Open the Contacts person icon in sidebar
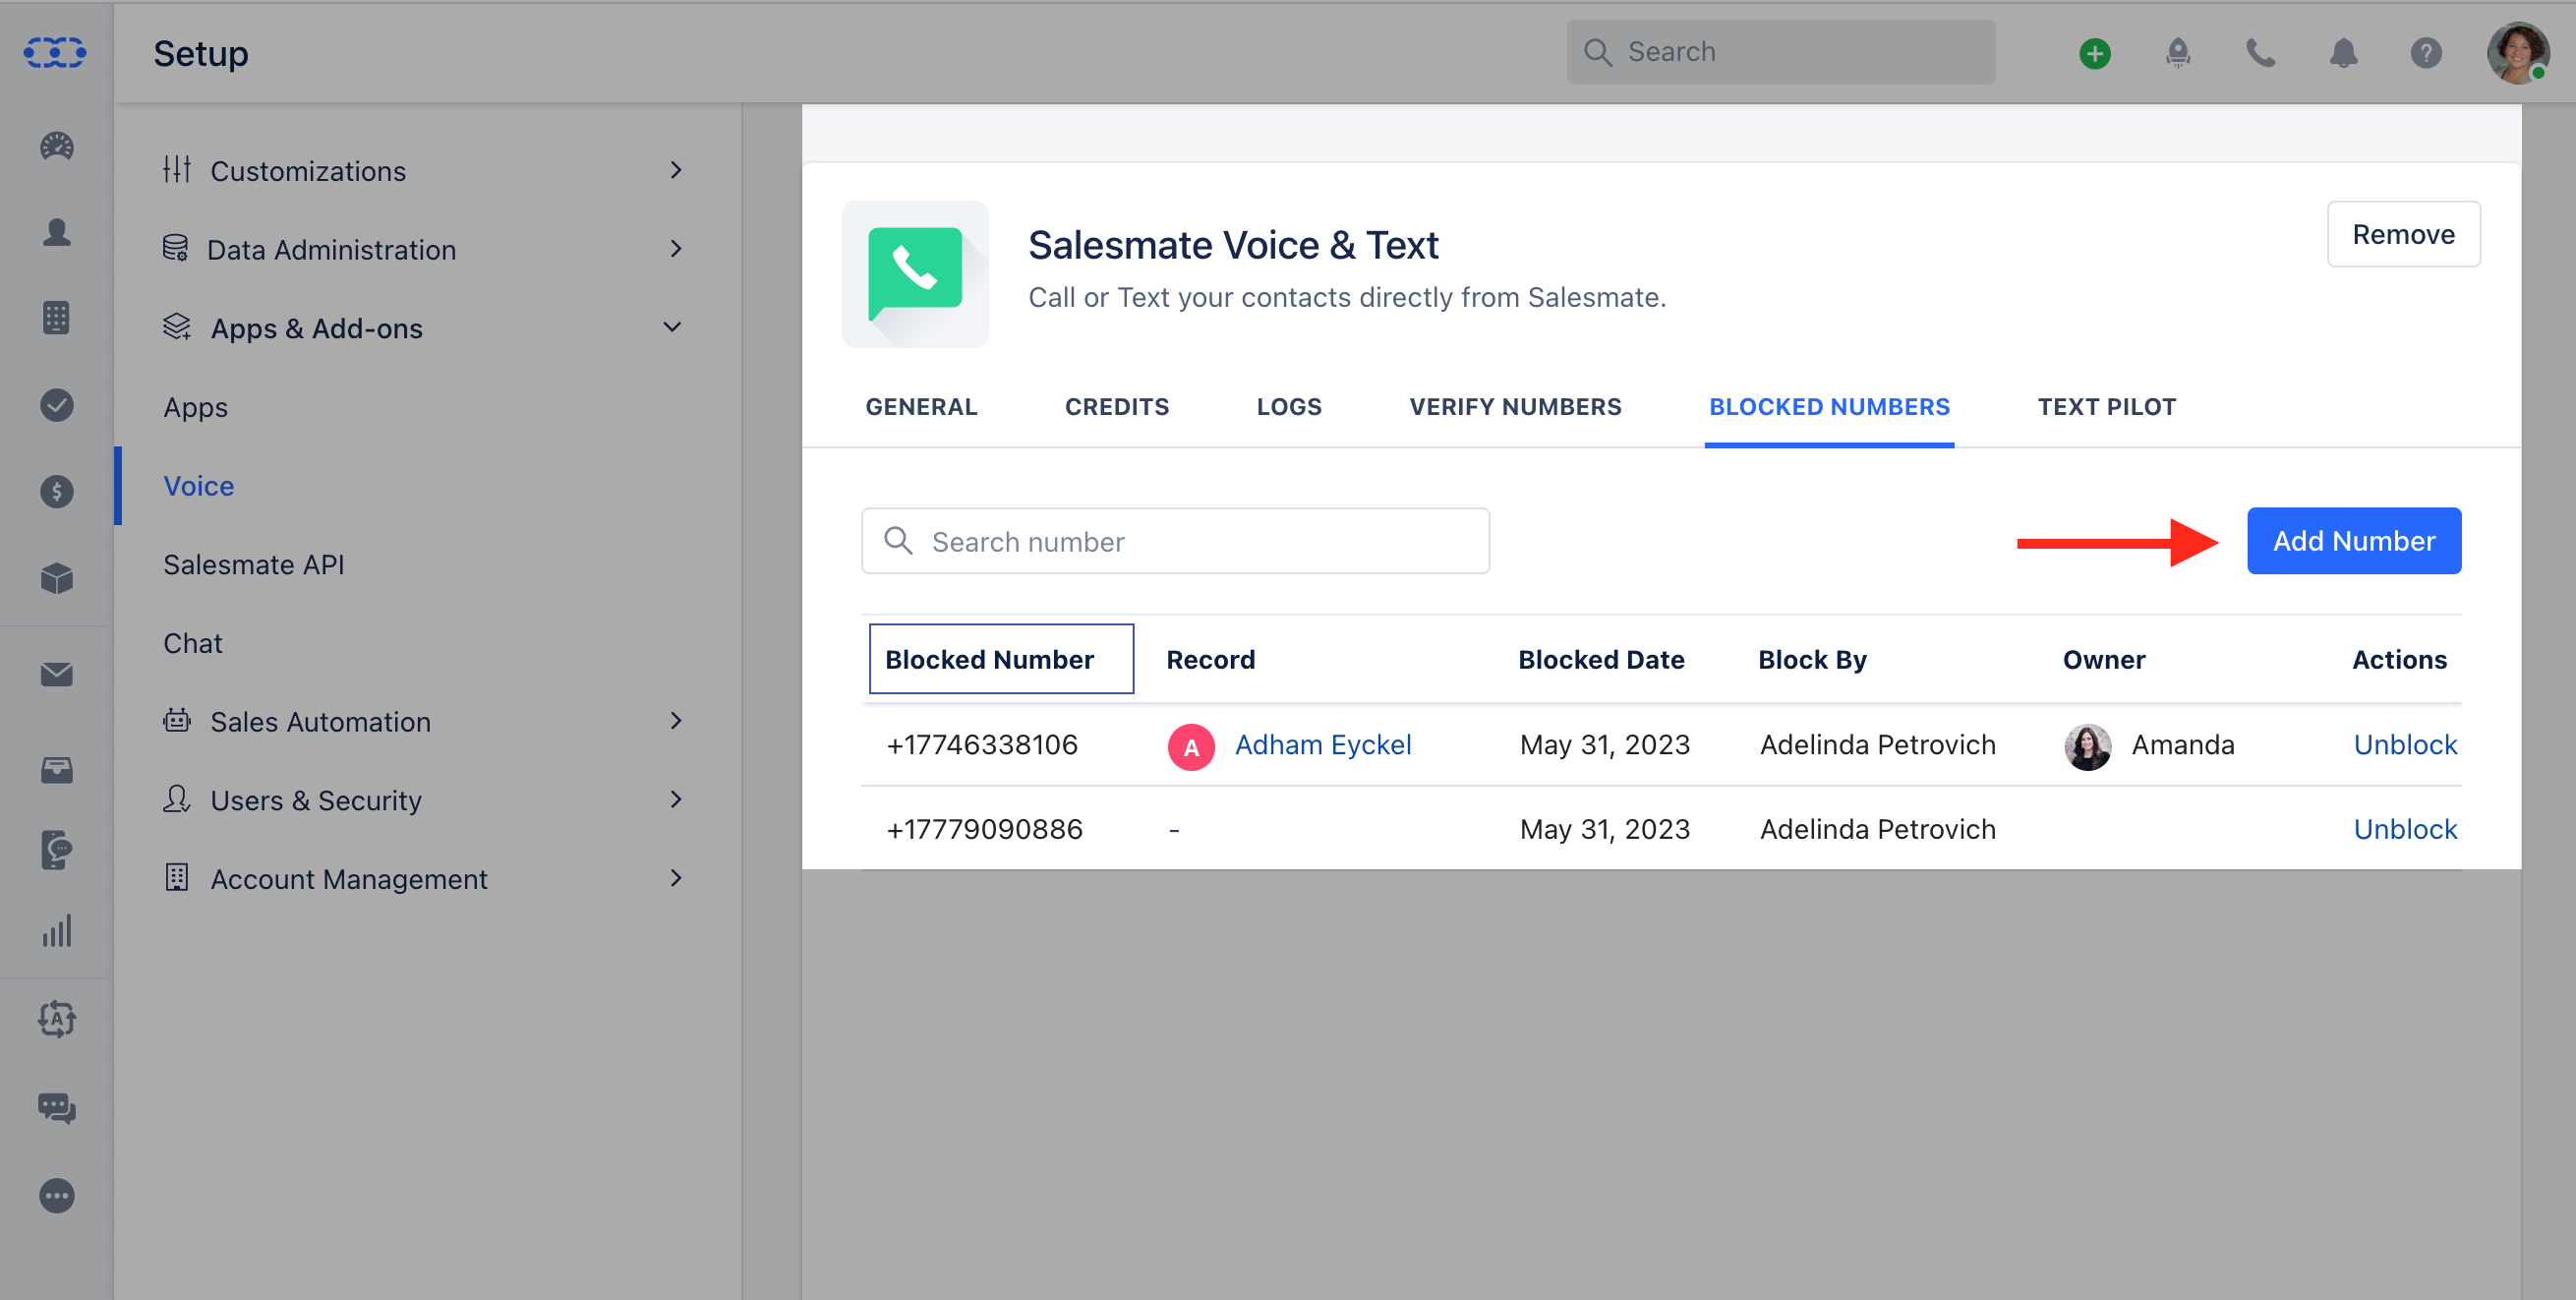2576x1300 pixels. 57,232
